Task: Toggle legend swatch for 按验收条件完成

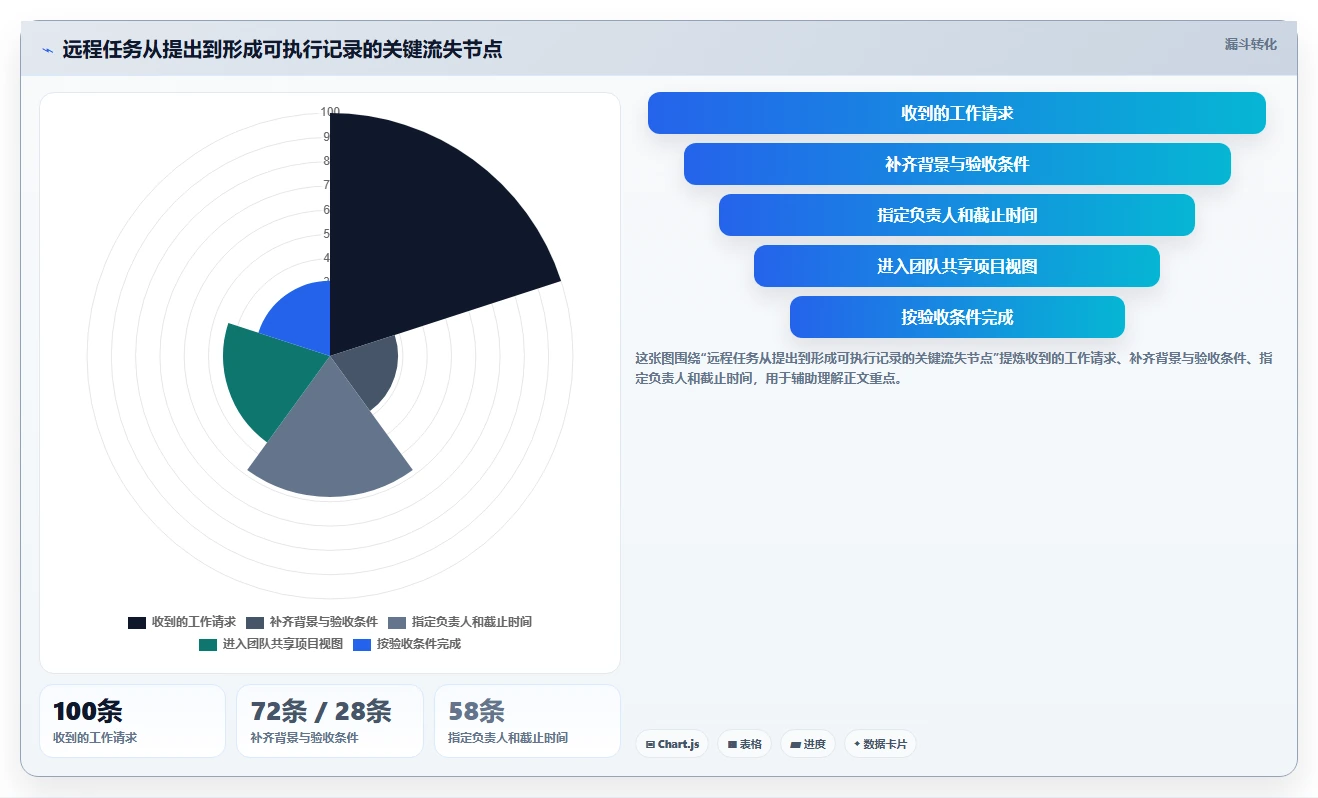Action: [362, 644]
